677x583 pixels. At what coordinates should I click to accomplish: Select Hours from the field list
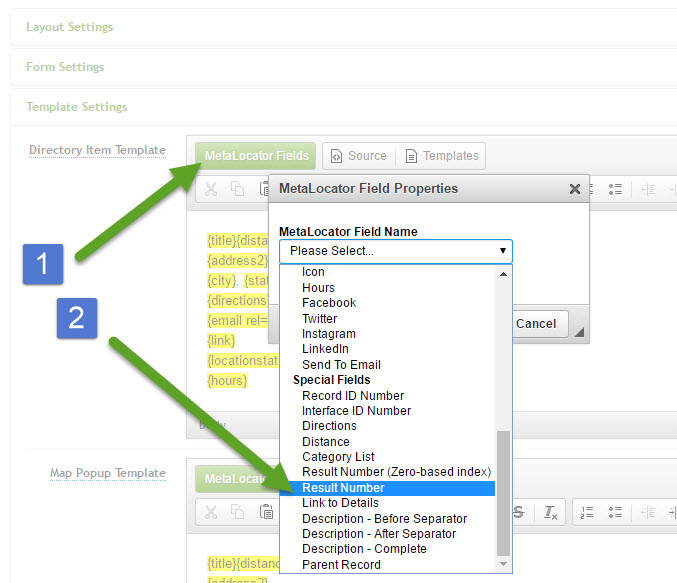[x=318, y=288]
